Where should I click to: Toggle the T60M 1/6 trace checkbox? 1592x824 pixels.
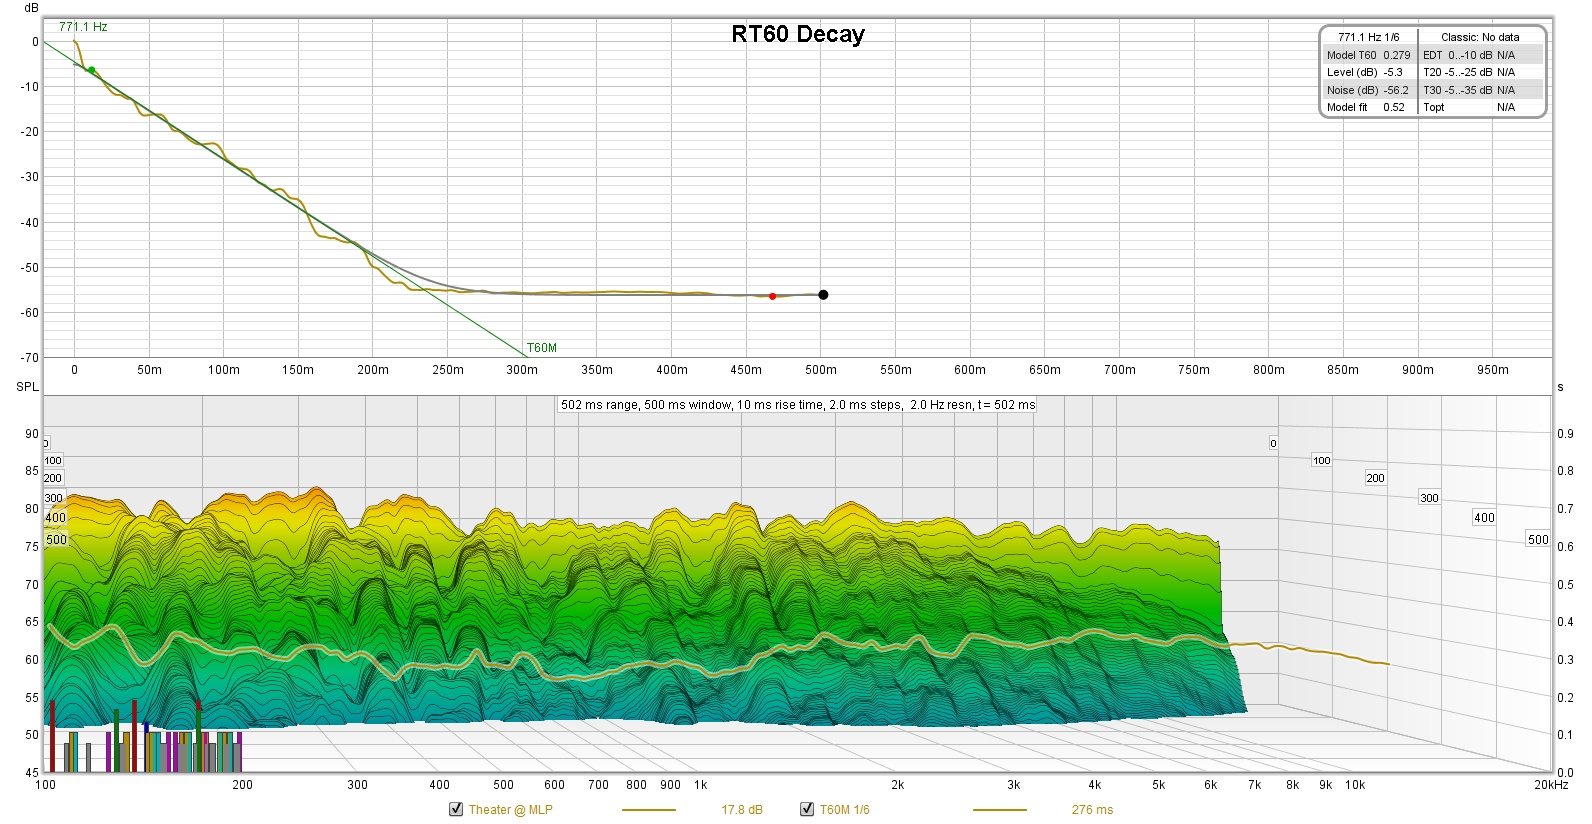tap(806, 809)
